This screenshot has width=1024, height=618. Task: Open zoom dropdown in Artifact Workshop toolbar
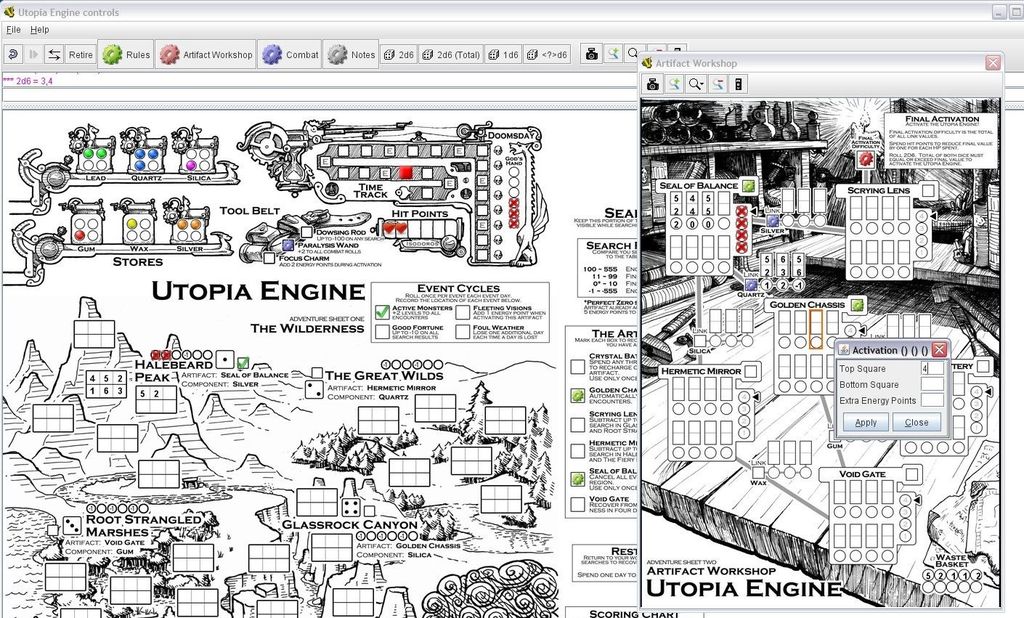point(695,85)
